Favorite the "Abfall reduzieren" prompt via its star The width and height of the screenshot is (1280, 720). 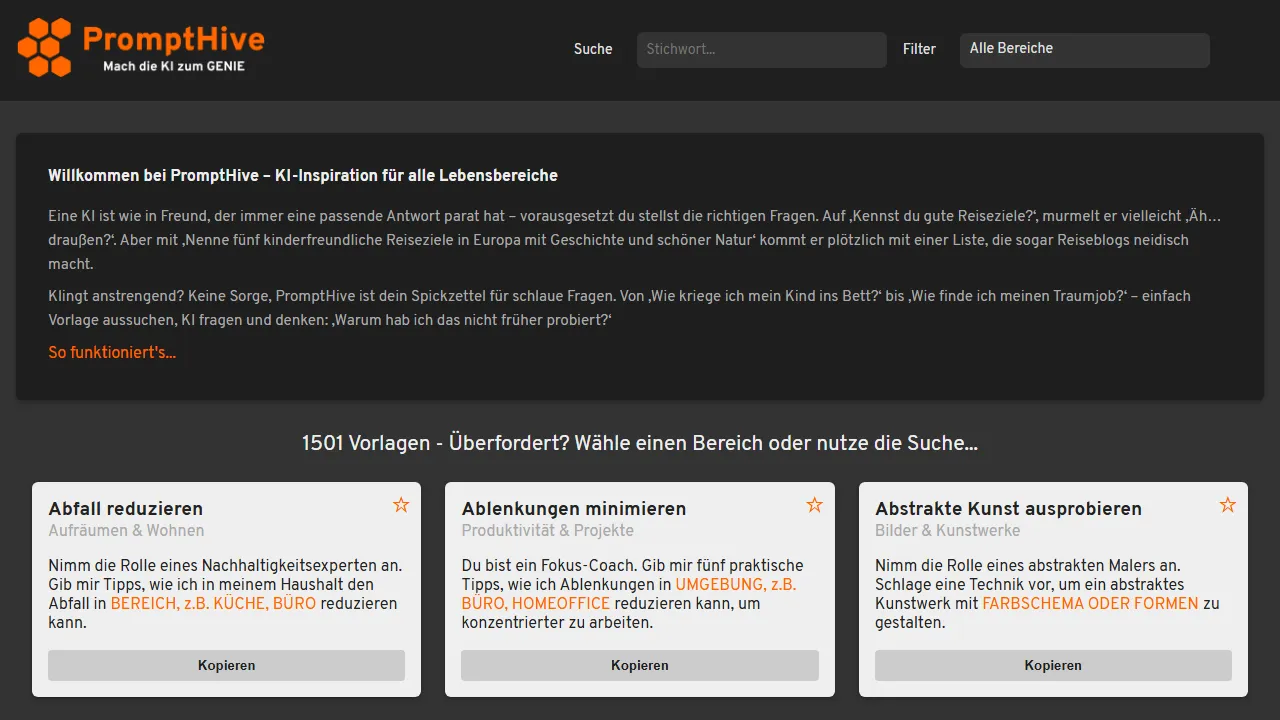(401, 505)
